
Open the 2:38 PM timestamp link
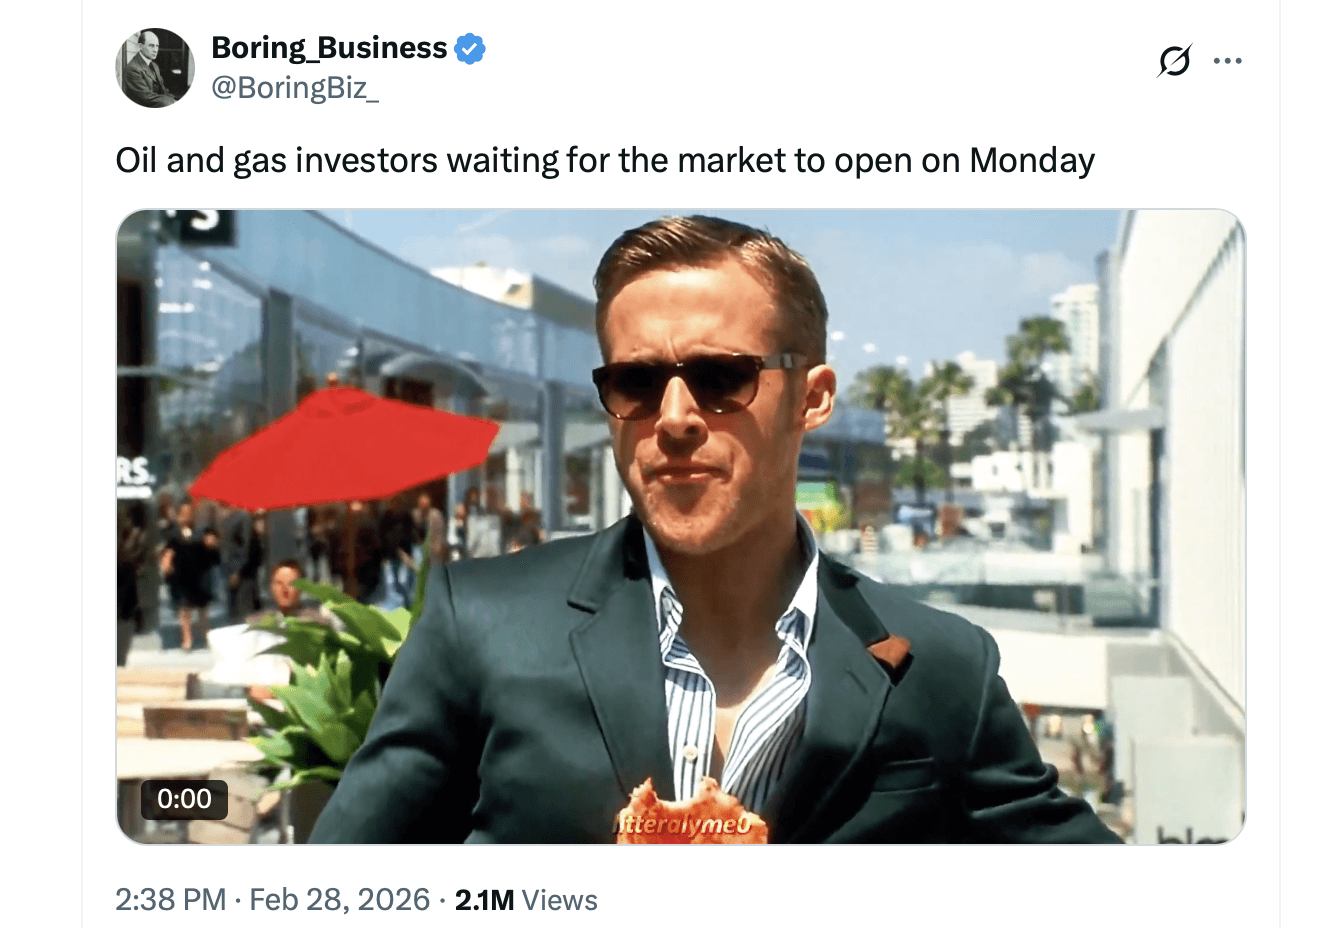coord(170,900)
